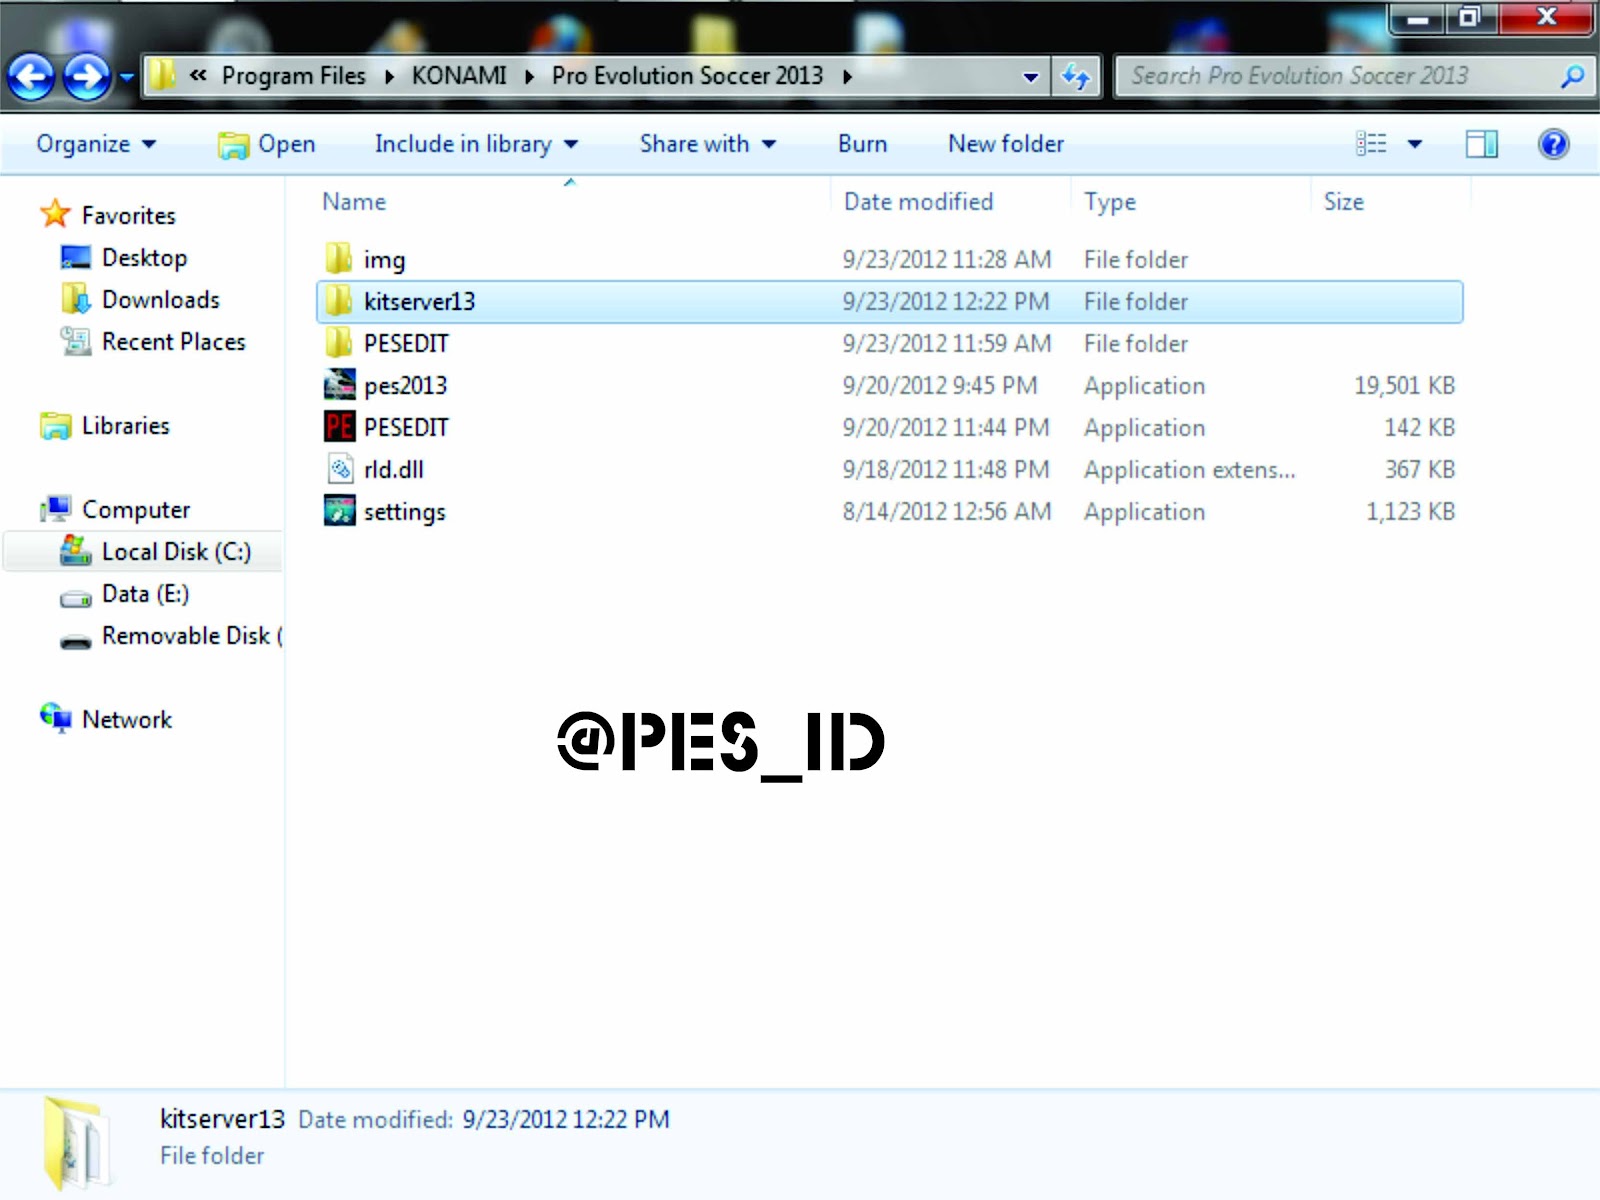Screen dimensions: 1600x1200
Task: Open Desktop in the navigation pane
Action: pos(144,258)
